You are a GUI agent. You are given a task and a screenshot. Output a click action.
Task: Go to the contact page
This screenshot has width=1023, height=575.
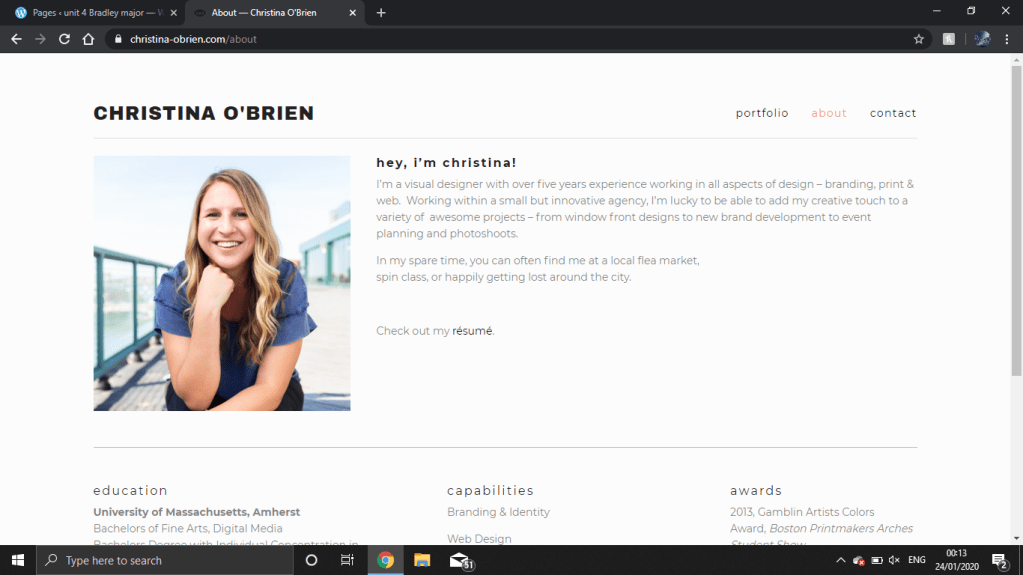893,113
